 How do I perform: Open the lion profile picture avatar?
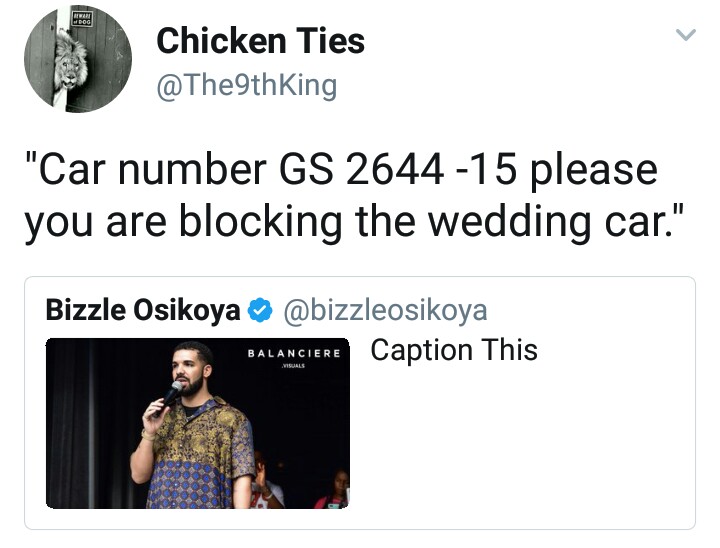[x=78, y=59]
